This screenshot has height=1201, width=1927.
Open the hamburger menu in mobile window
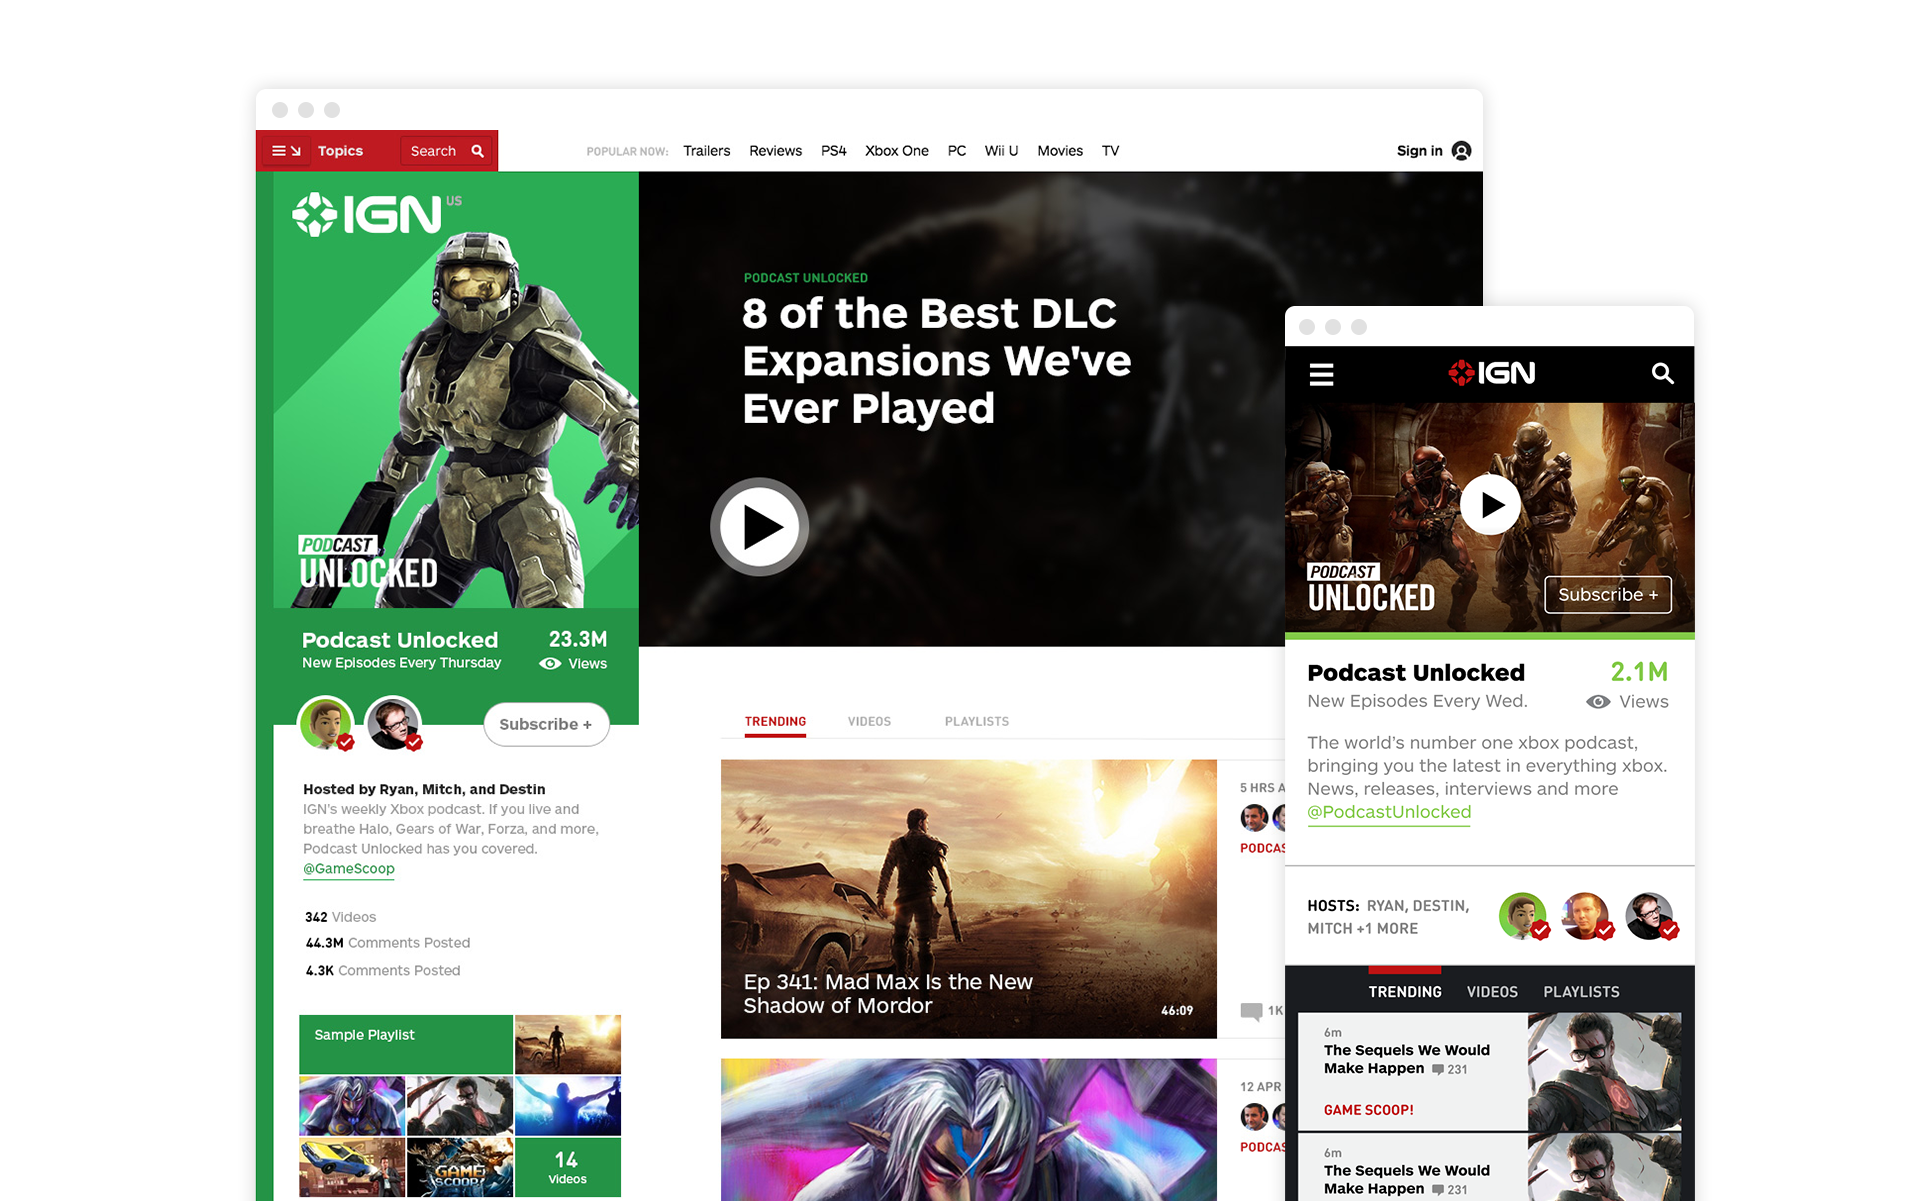point(1321,374)
